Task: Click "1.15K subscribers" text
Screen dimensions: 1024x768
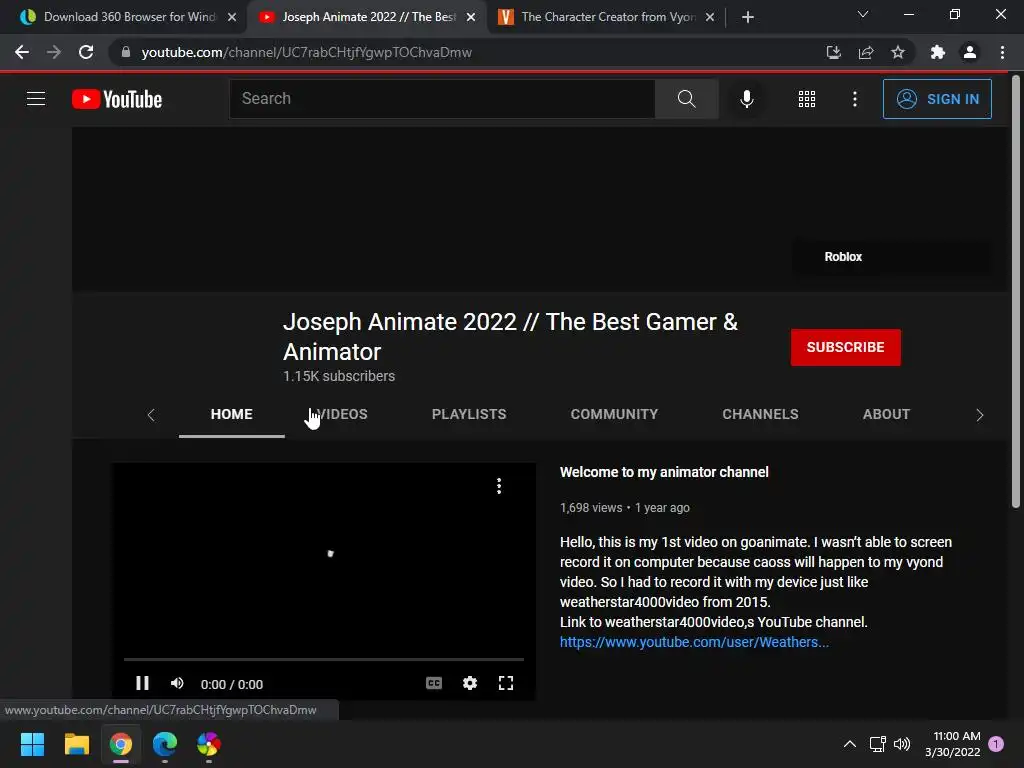Action: click(x=339, y=376)
